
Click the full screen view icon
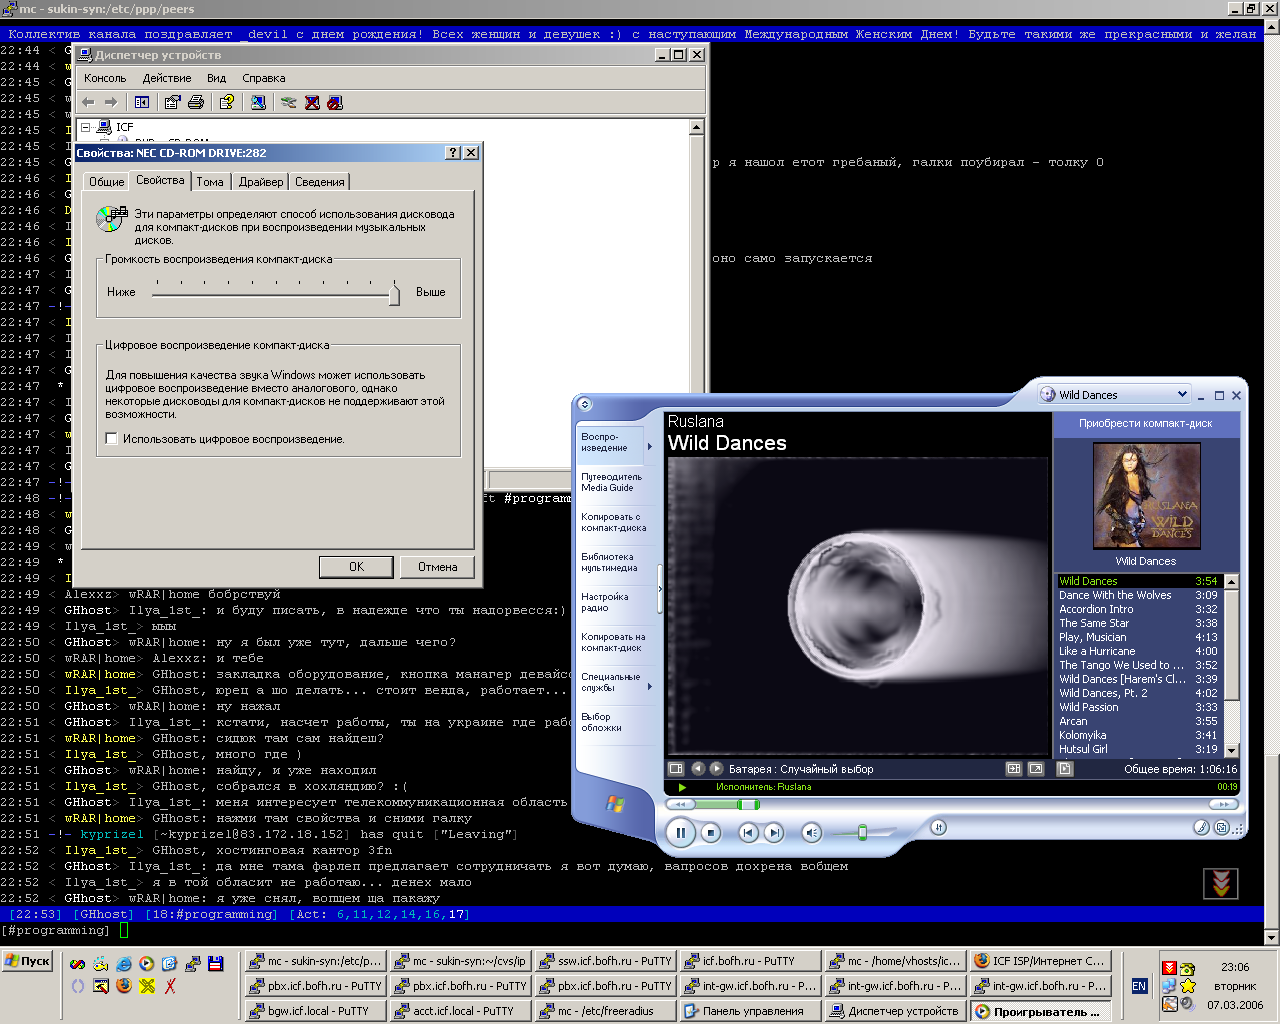1036,769
